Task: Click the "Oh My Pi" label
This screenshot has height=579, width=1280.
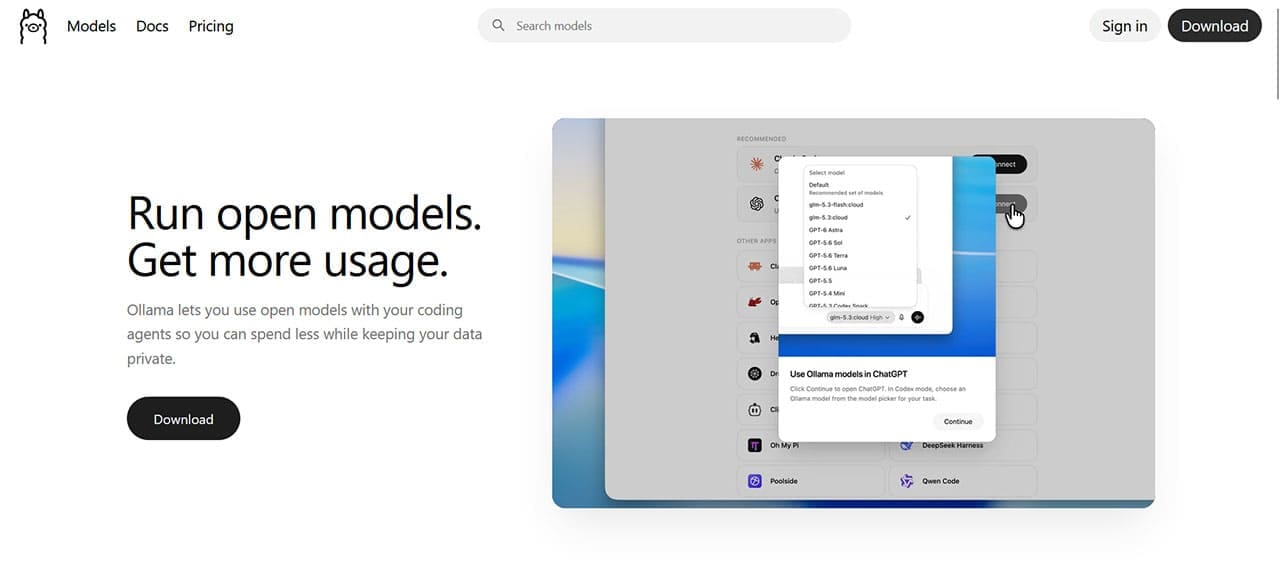Action: (x=784, y=445)
